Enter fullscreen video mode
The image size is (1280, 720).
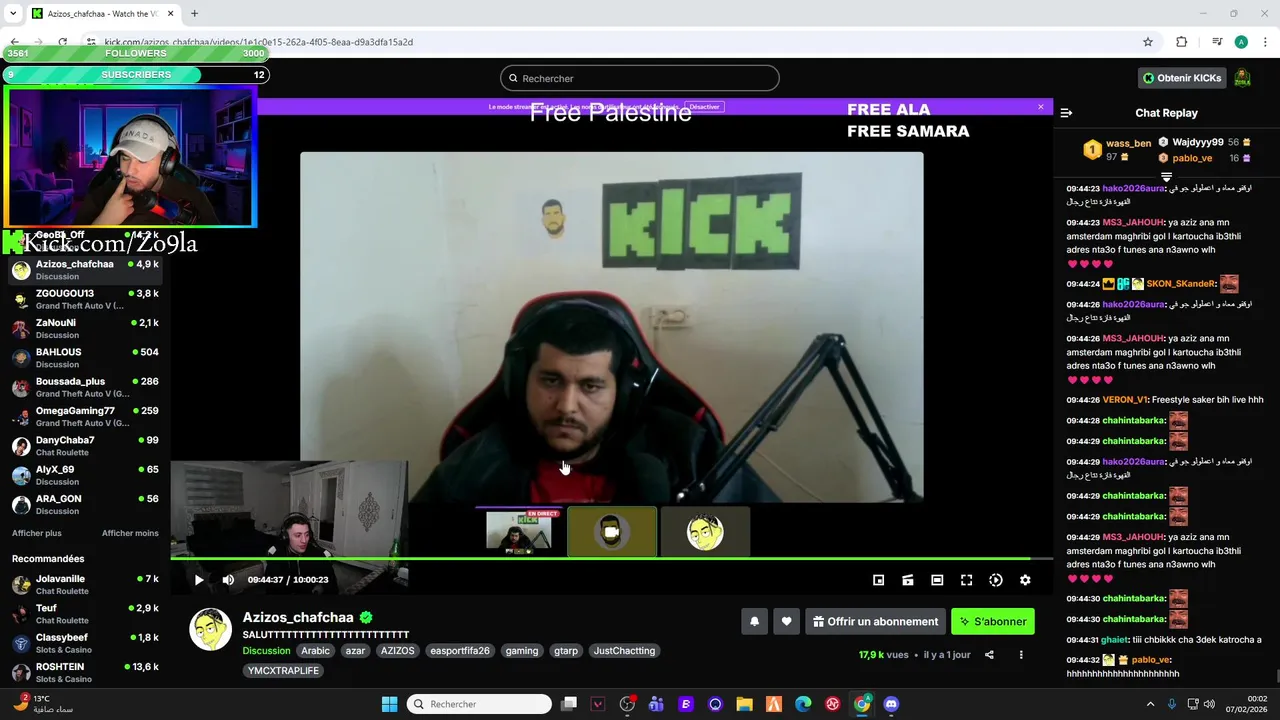pos(966,580)
